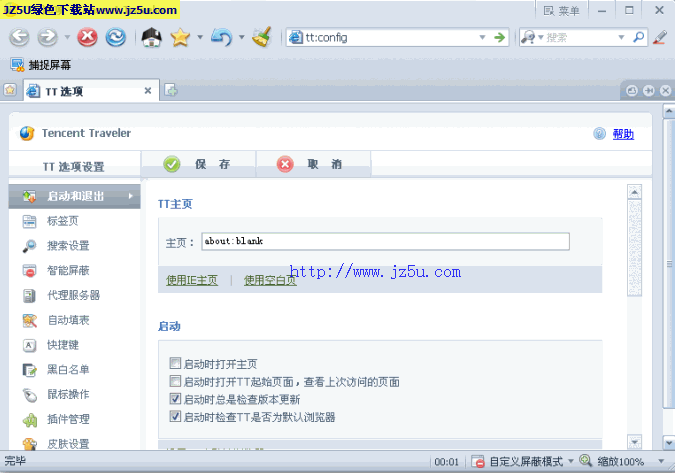Image resolution: width=675 pixels, height=473 pixels.
Task: Expand the Forward button history dropdown
Action: [67, 37]
